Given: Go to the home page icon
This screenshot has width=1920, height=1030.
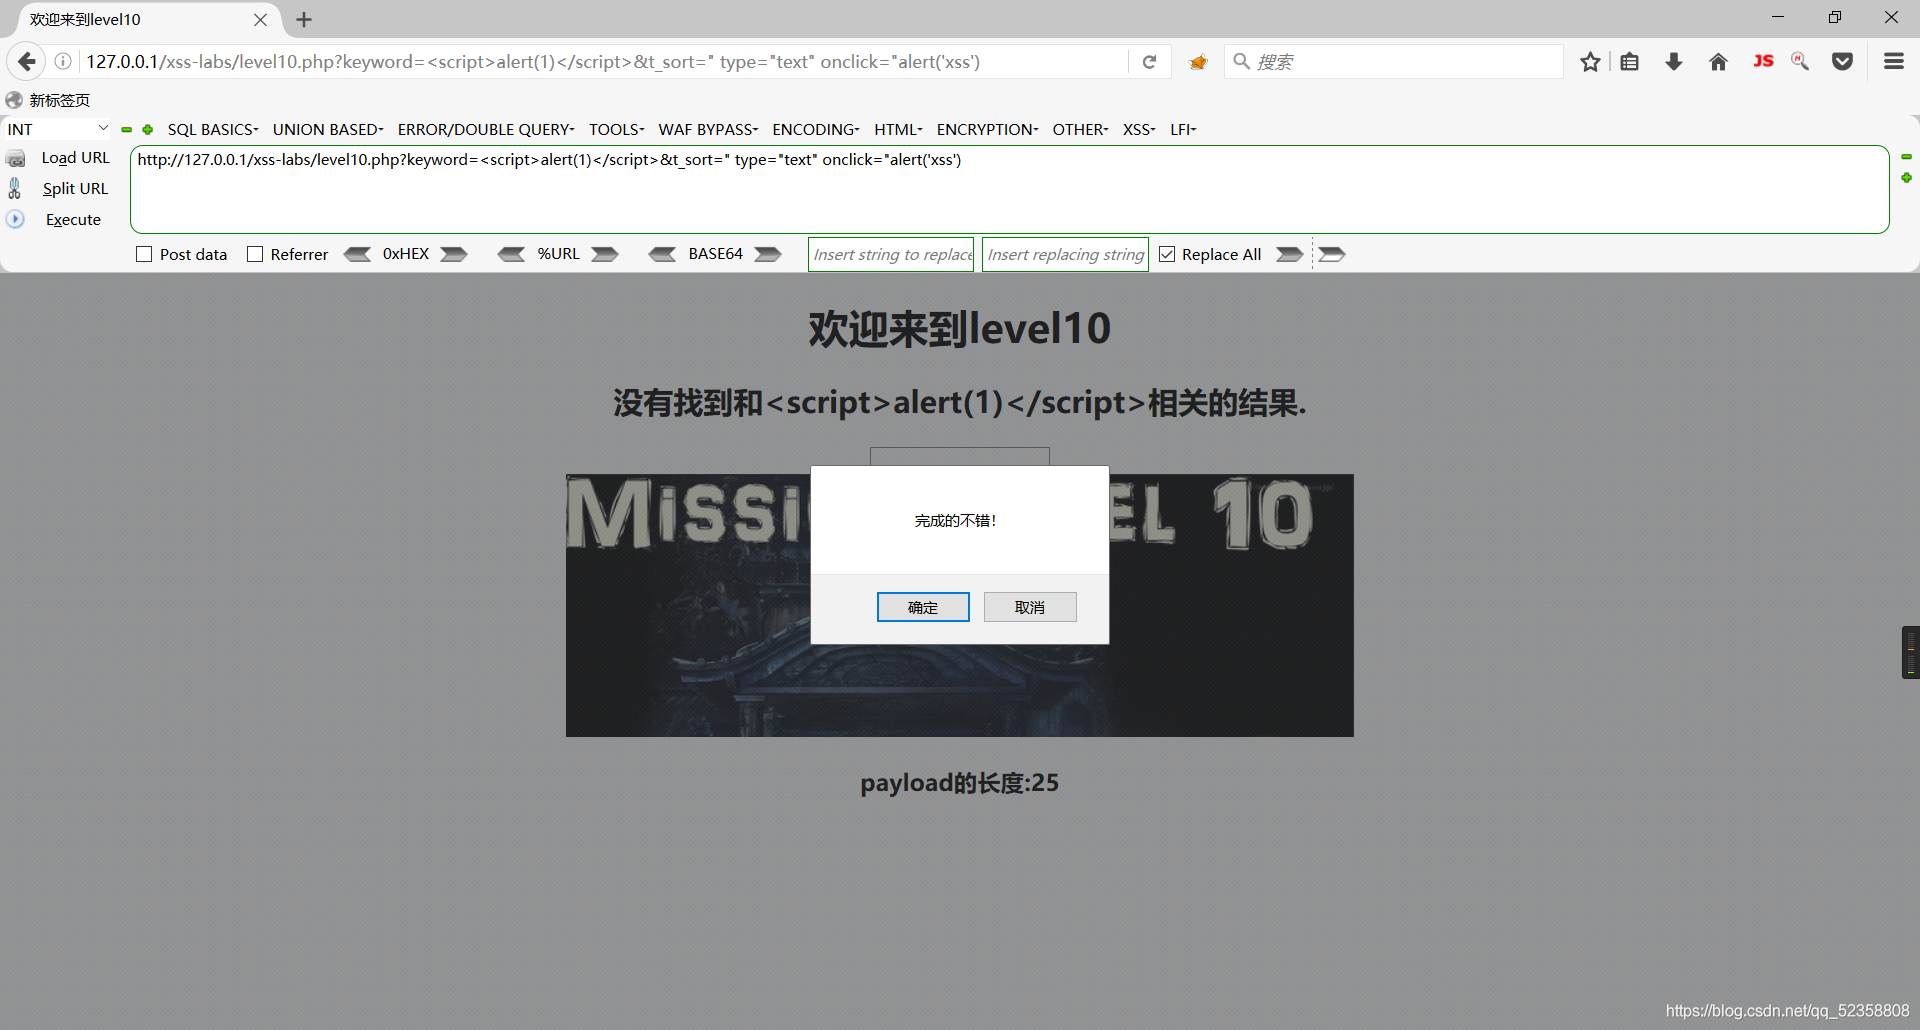Looking at the screenshot, I should click(1718, 62).
